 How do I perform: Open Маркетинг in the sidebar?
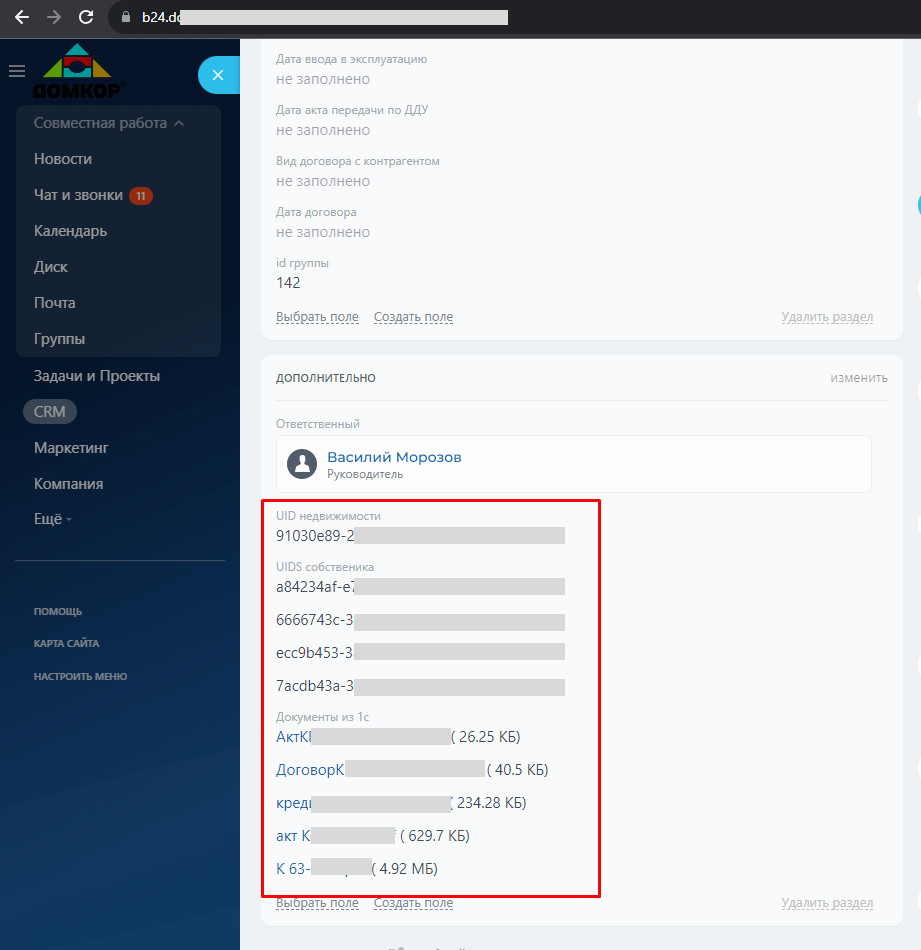point(71,448)
